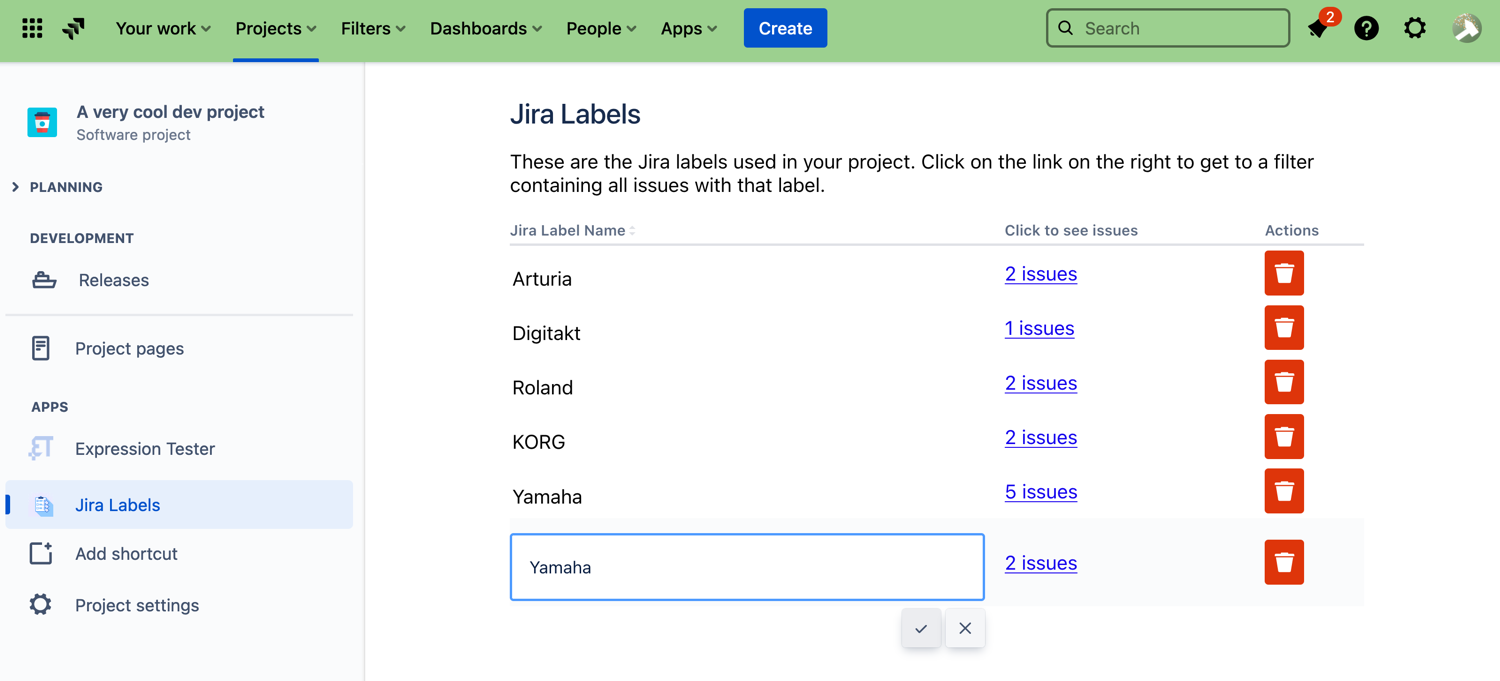Image resolution: width=1500 pixels, height=681 pixels.
Task: Delete the KORG label
Action: 1284,437
